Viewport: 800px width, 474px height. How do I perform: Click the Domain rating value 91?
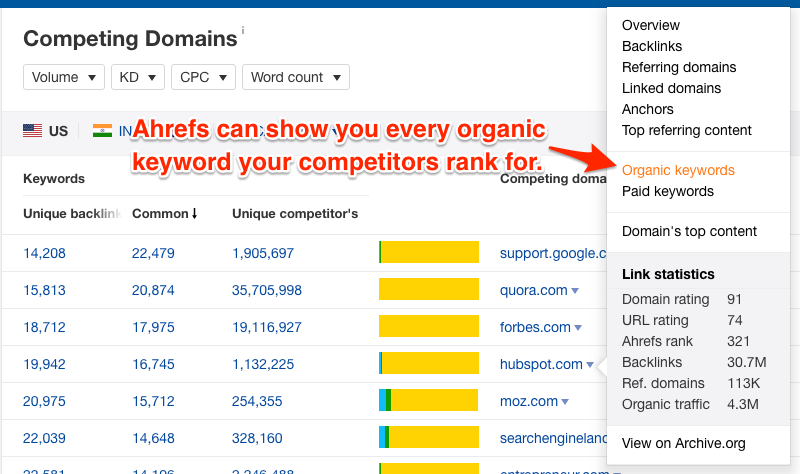click(x=734, y=299)
